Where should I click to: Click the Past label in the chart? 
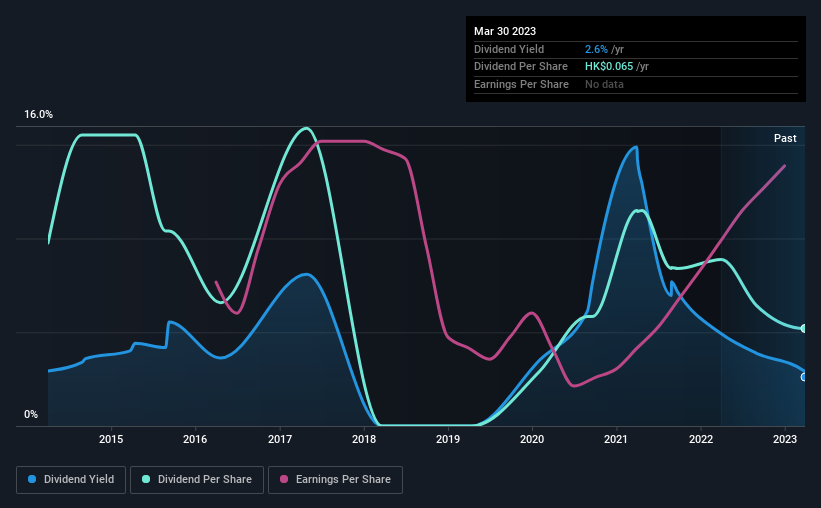coord(785,138)
